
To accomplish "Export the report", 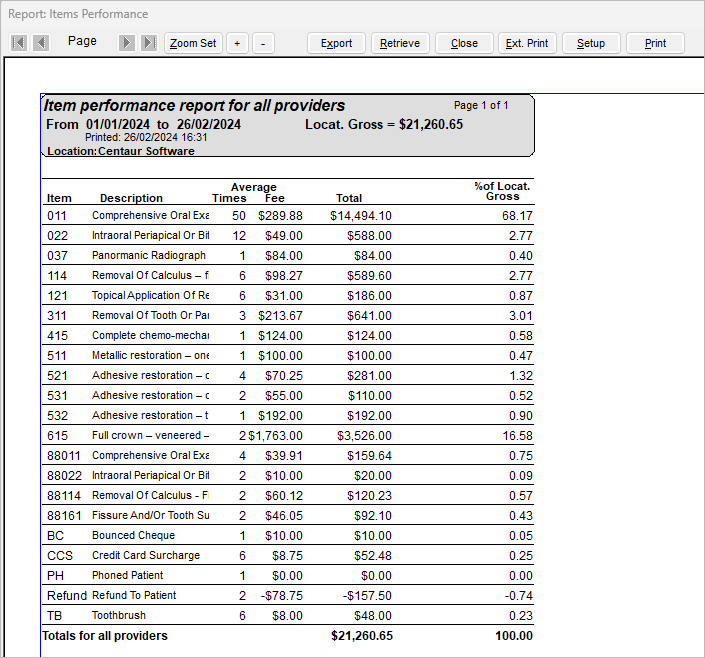I will coord(336,43).
